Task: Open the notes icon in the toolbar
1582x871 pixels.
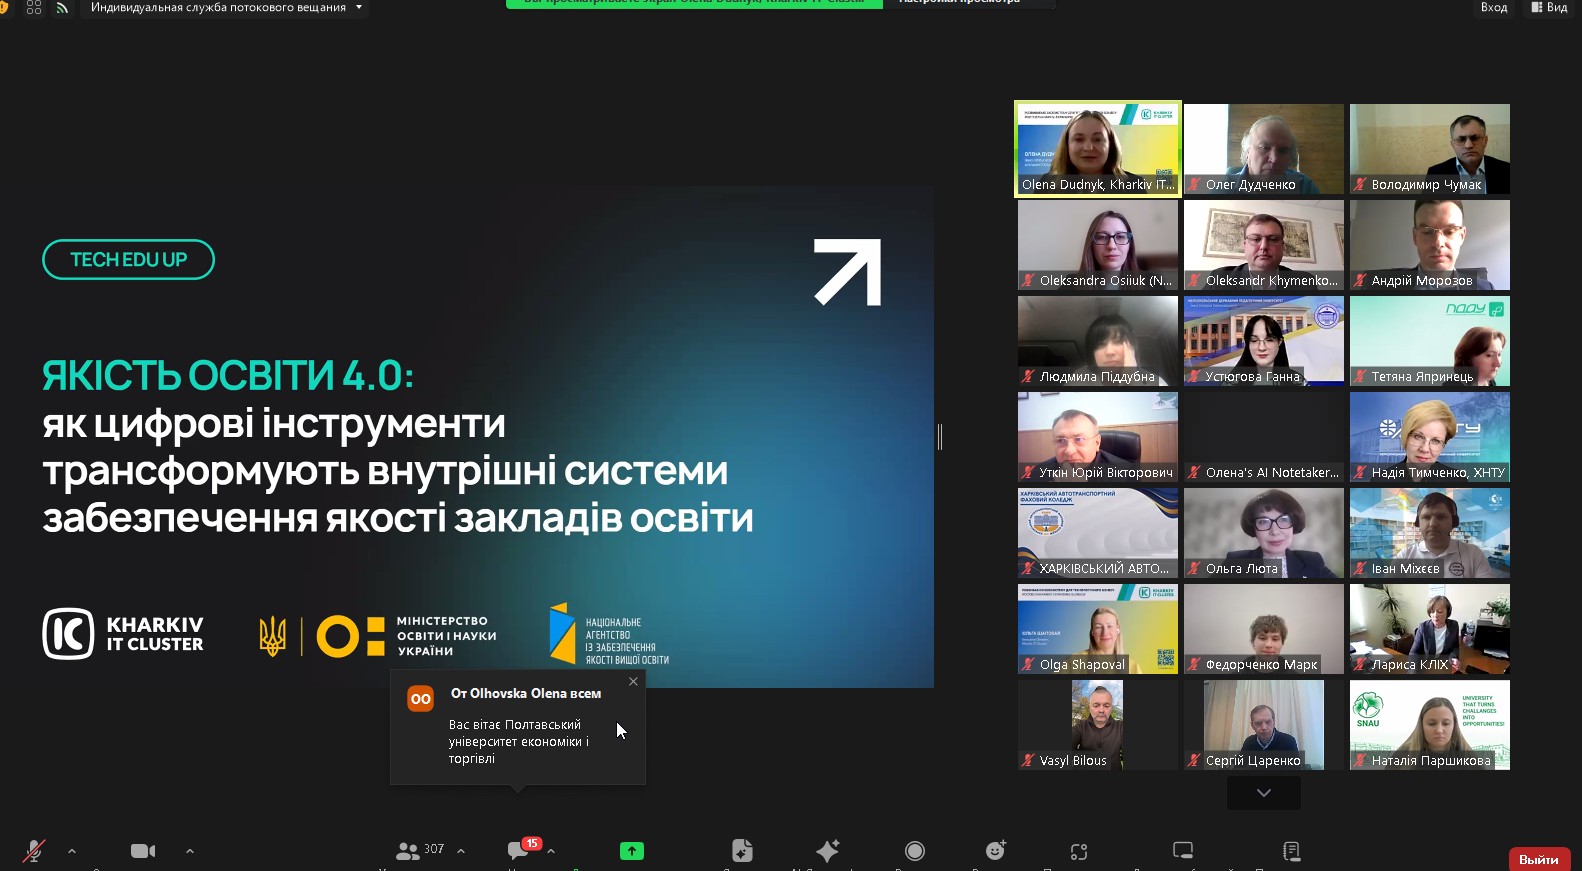Action: click(1291, 851)
